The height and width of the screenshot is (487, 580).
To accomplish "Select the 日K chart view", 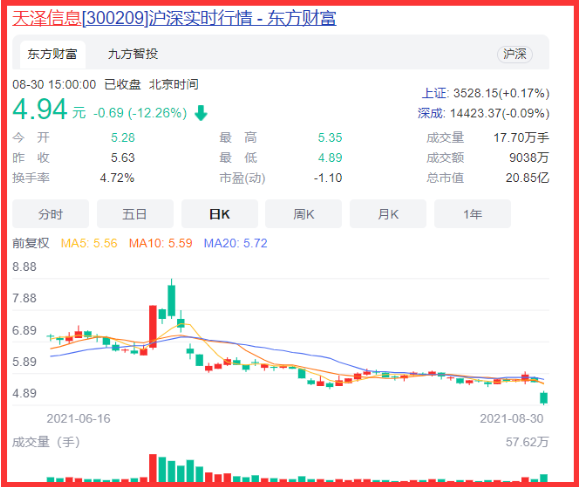I will (219, 214).
